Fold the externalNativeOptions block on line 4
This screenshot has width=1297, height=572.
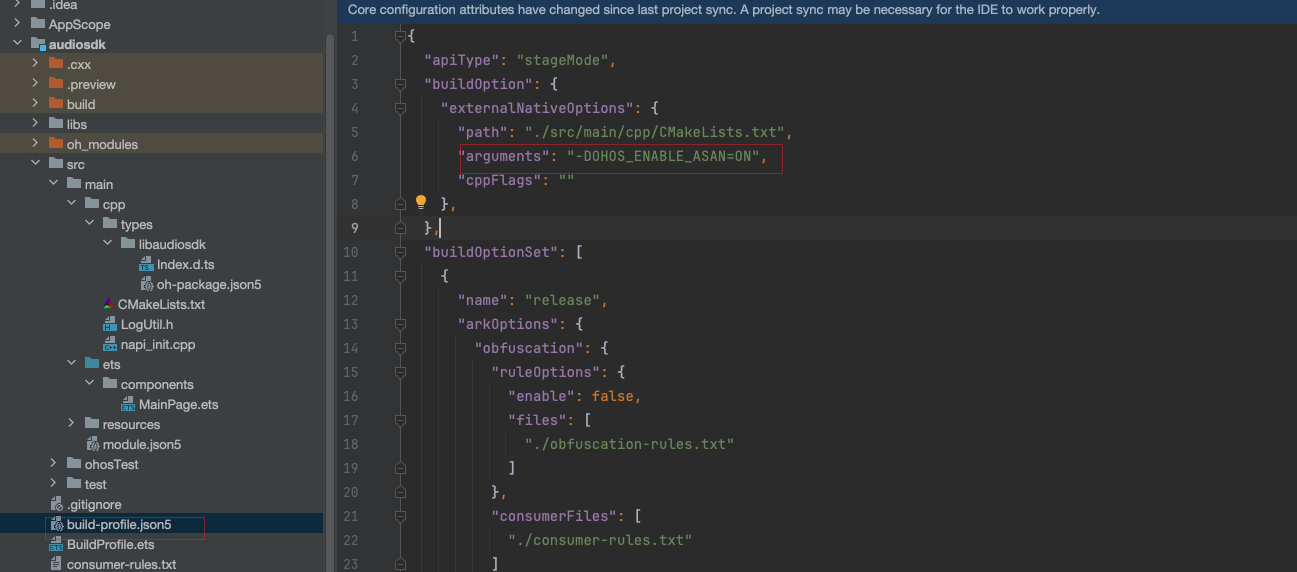click(401, 108)
